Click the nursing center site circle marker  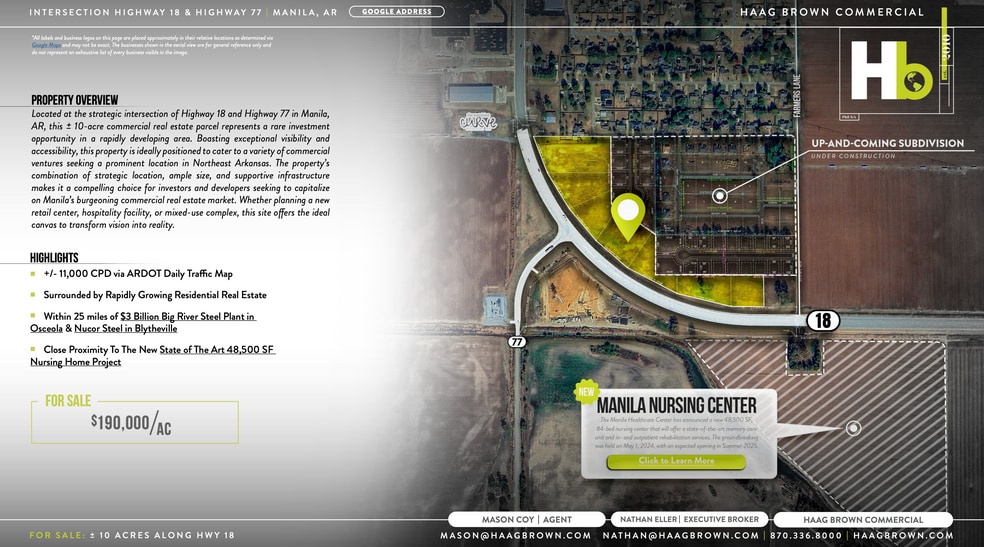(853, 428)
